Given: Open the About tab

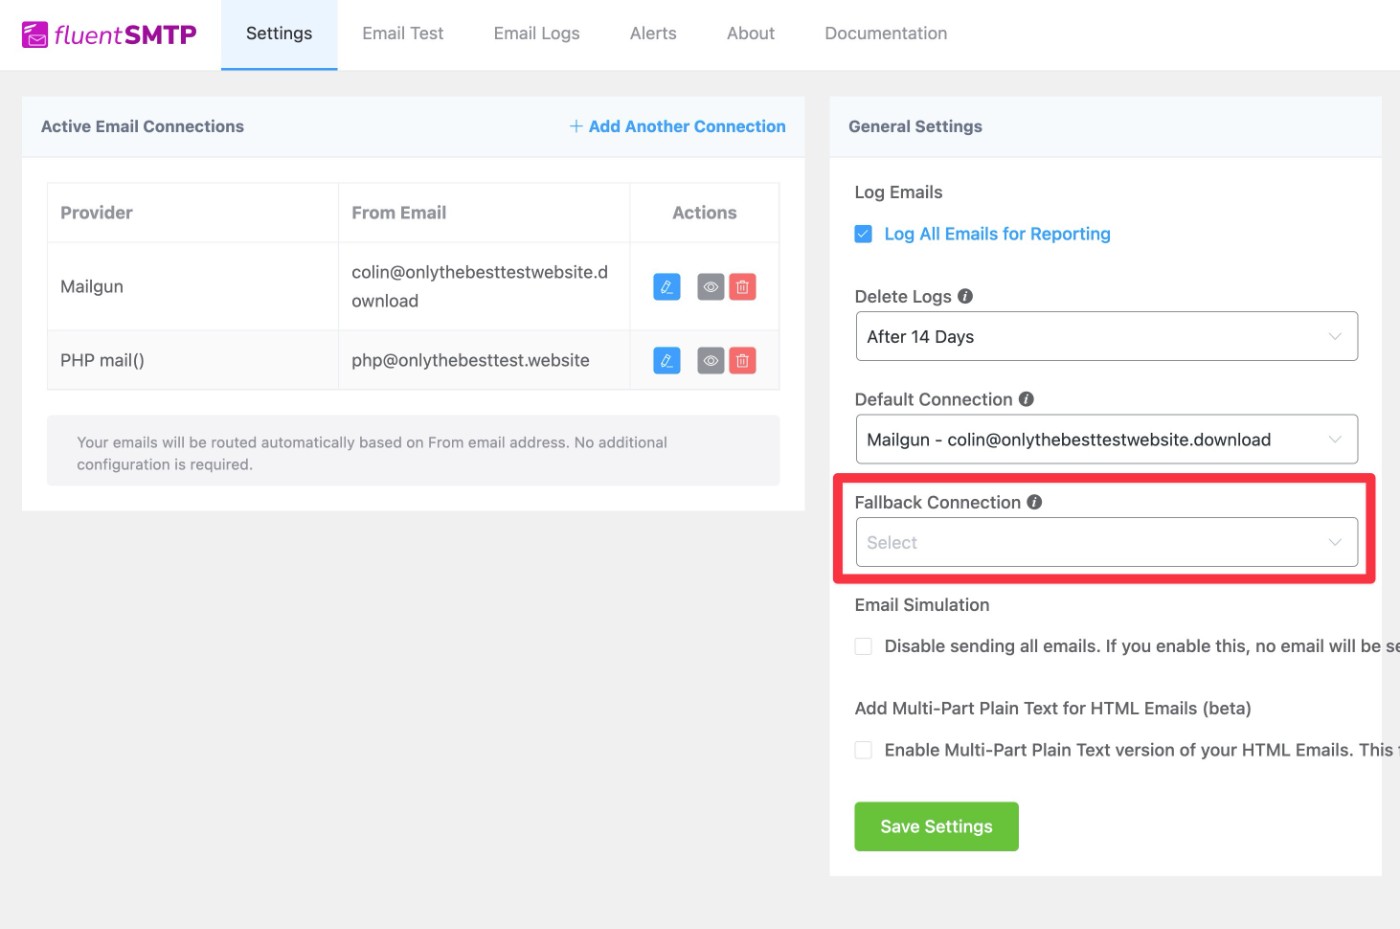Looking at the screenshot, I should click(x=751, y=34).
